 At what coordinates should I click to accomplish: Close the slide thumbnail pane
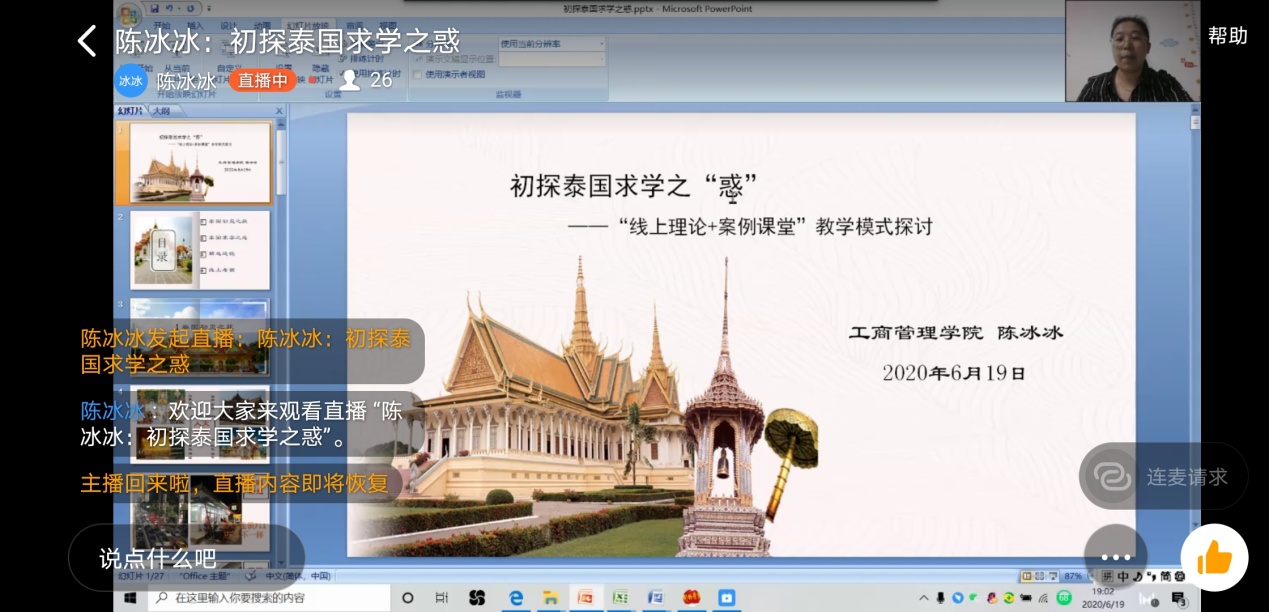tap(279, 111)
